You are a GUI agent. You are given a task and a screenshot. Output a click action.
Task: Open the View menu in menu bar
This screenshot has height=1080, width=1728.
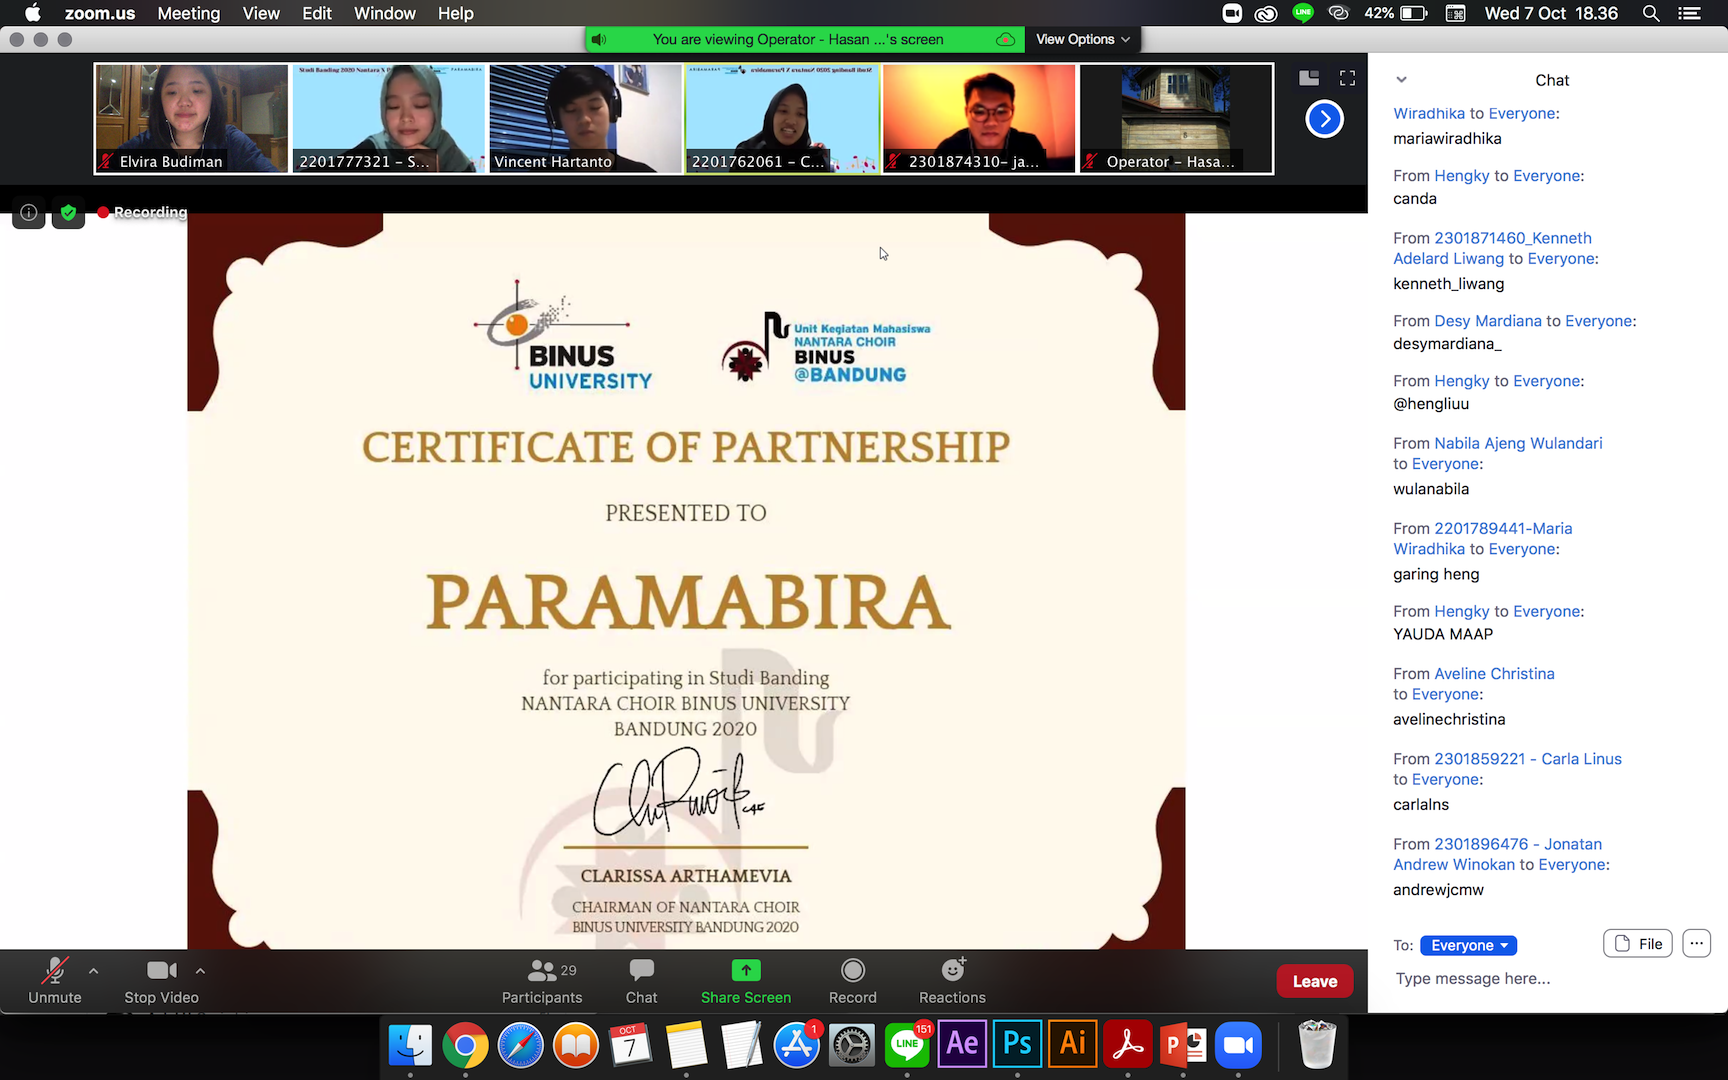click(261, 13)
